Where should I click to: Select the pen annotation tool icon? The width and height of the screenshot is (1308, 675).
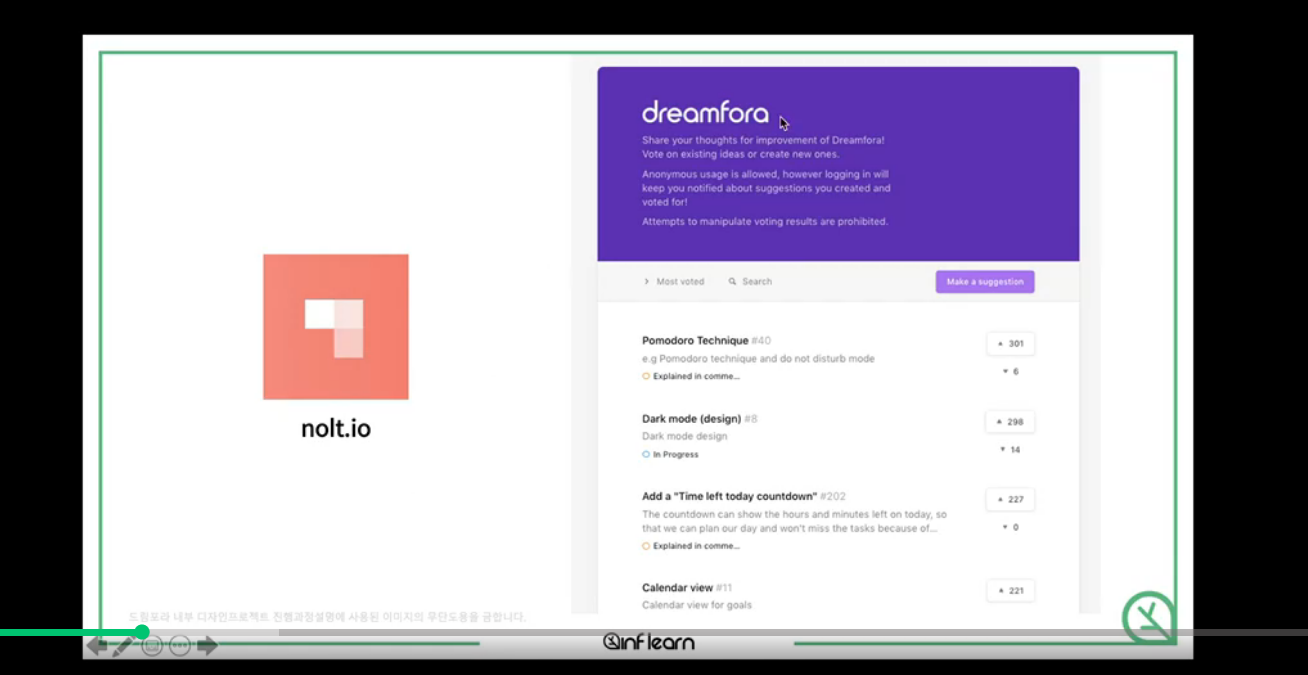123,646
